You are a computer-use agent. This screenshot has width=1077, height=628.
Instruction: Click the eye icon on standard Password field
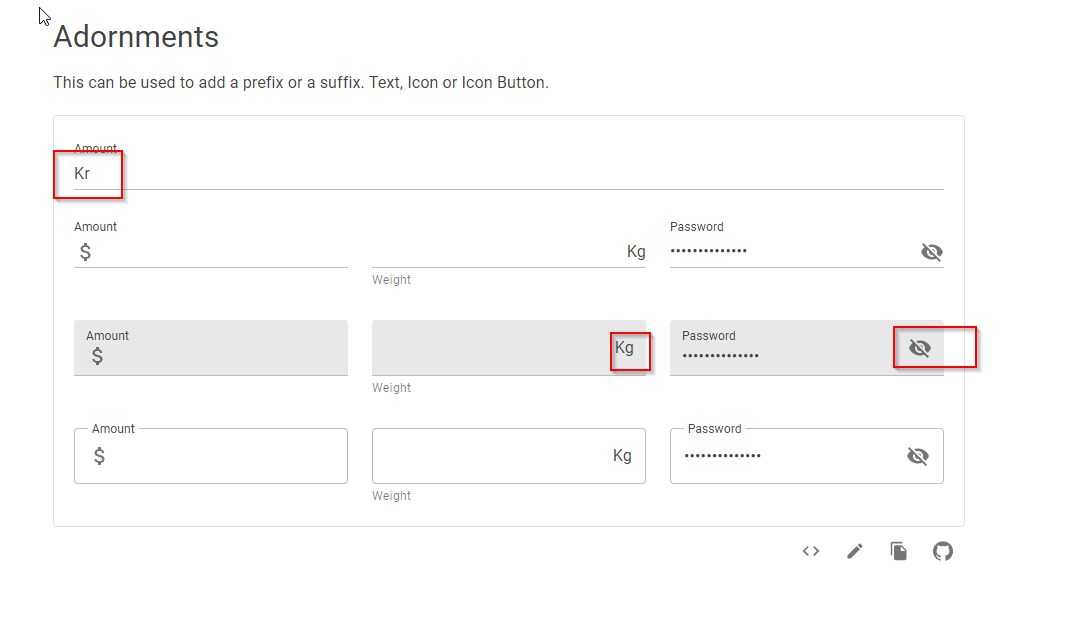(931, 252)
